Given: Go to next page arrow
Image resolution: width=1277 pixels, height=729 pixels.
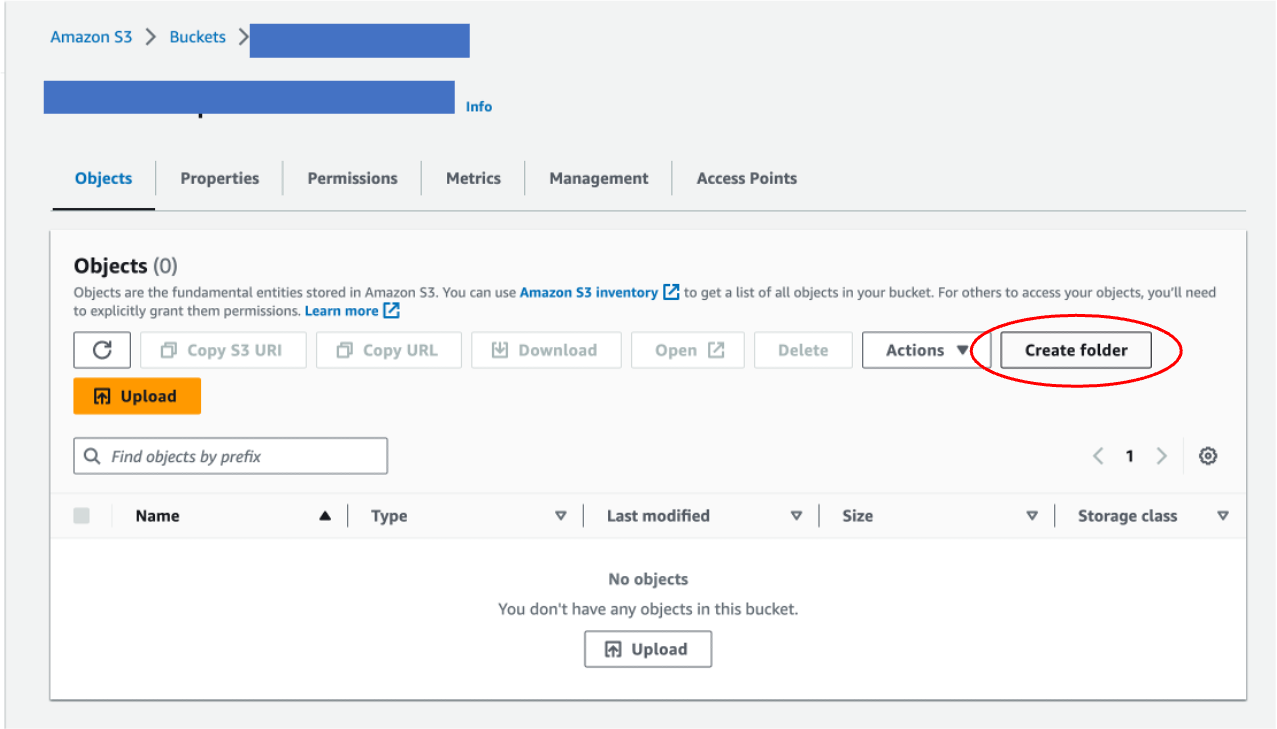Looking at the screenshot, I should pos(1161,456).
